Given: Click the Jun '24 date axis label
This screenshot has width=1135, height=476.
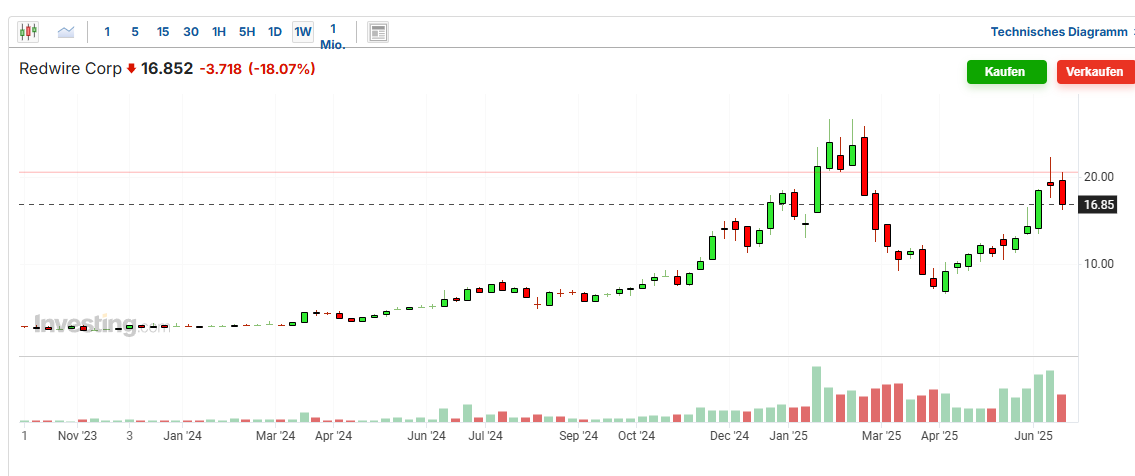Looking at the screenshot, I should point(427,436).
